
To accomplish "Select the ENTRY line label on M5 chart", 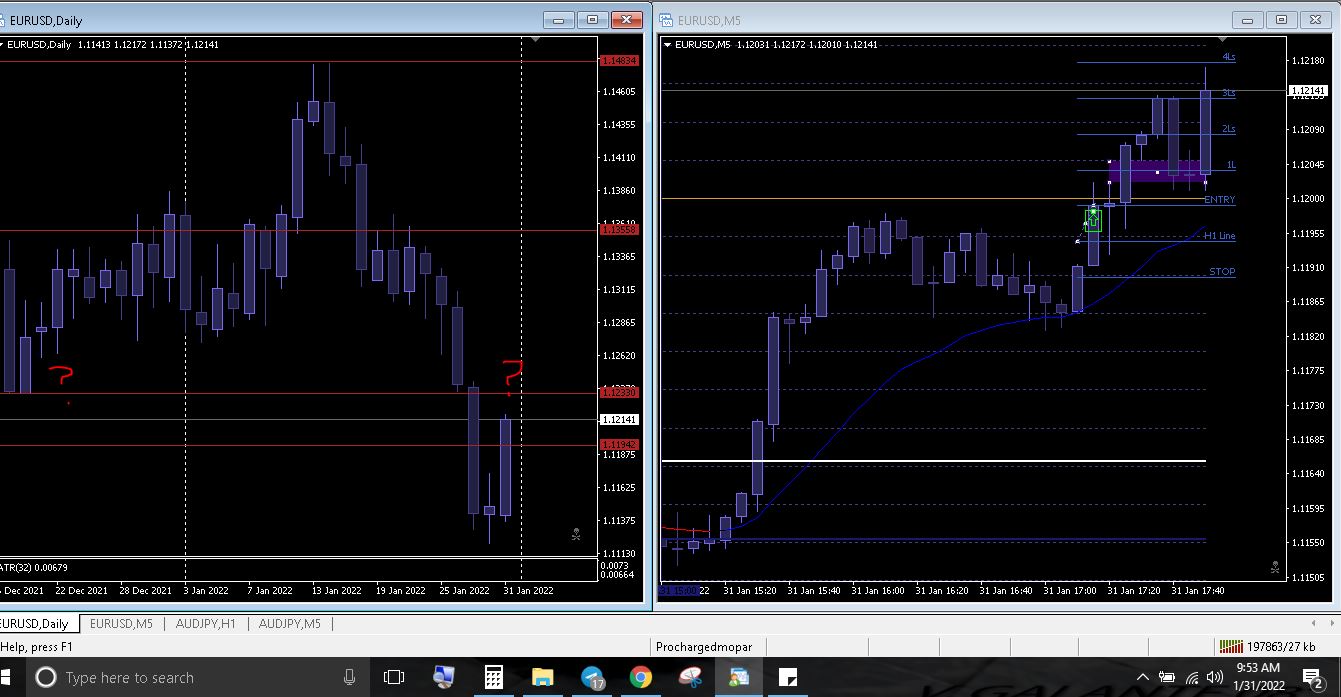I will [1219, 200].
